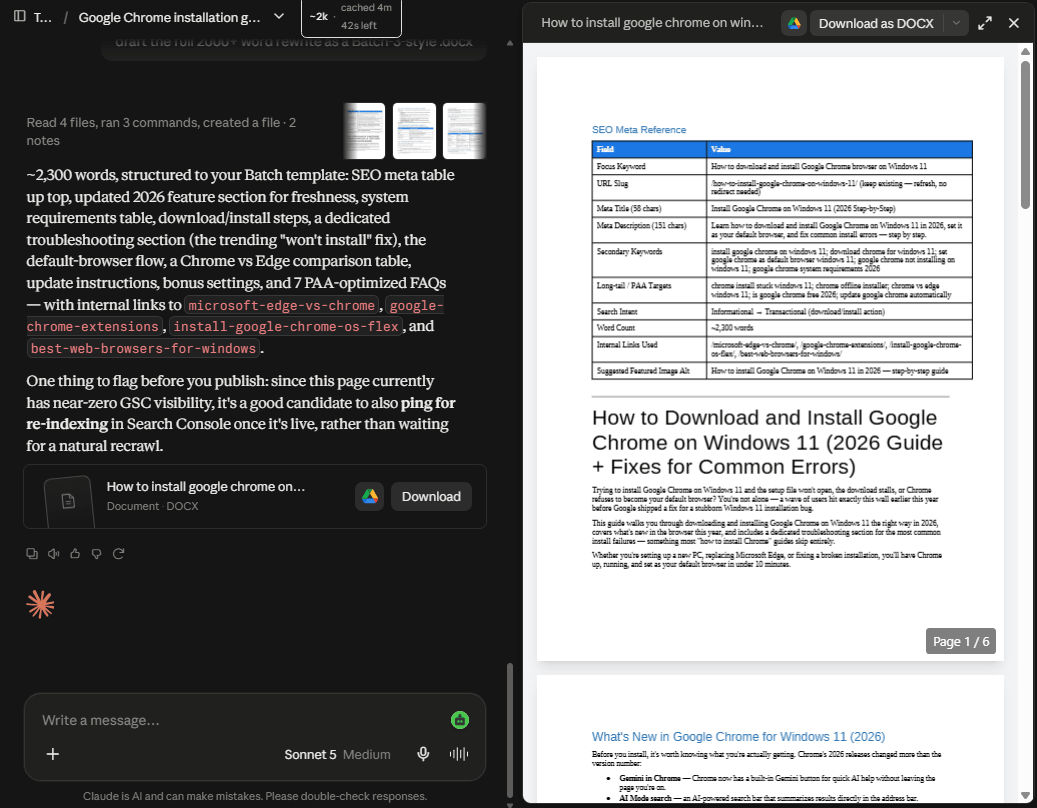
Task: Click the 'Focus Keyword' table cell
Action: 649,166
